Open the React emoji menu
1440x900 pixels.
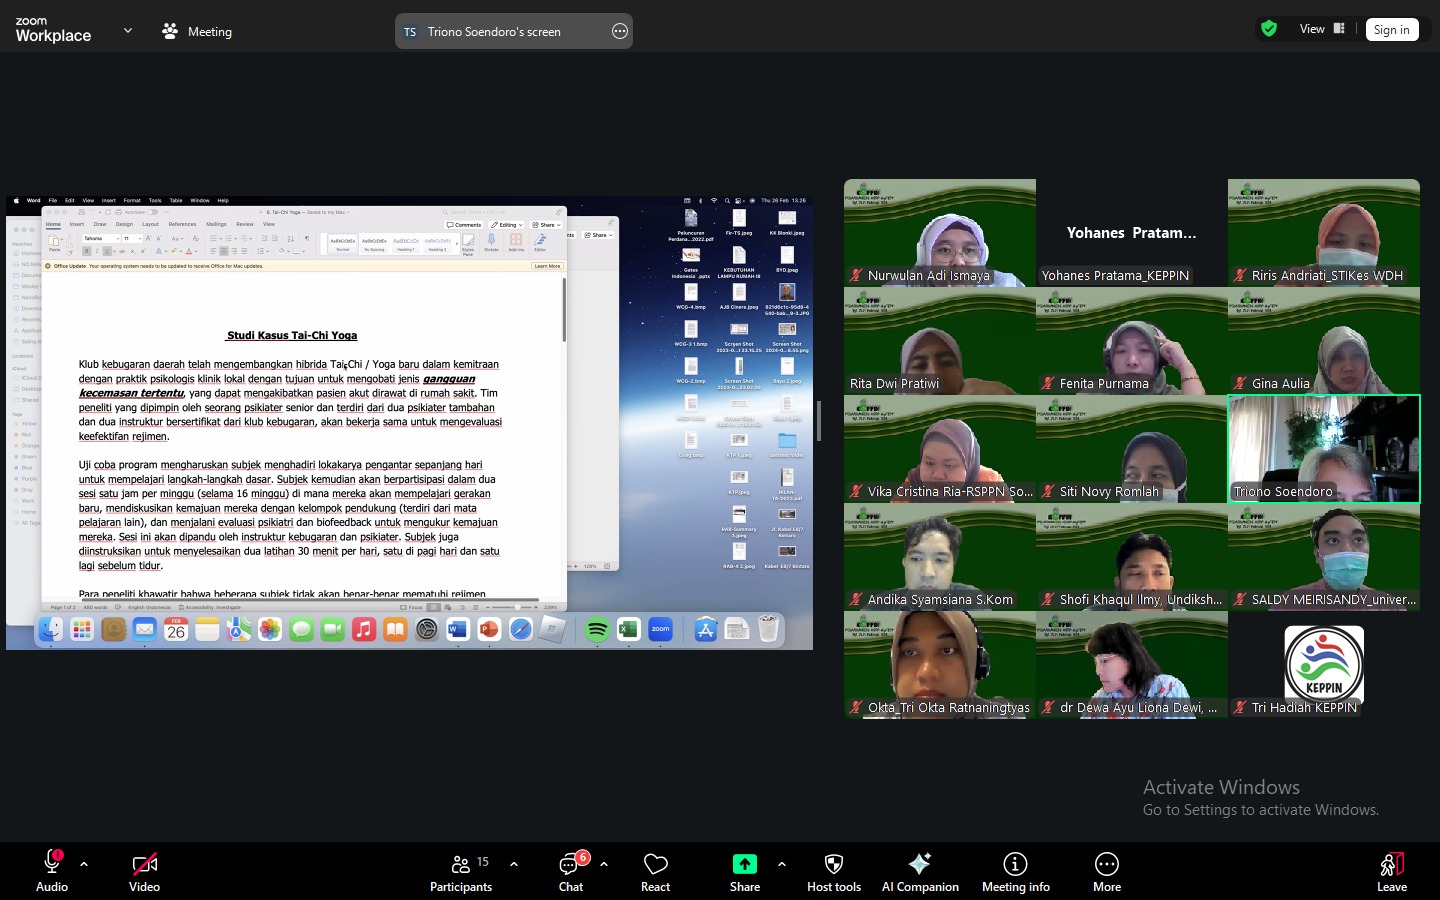pyautogui.click(x=655, y=870)
